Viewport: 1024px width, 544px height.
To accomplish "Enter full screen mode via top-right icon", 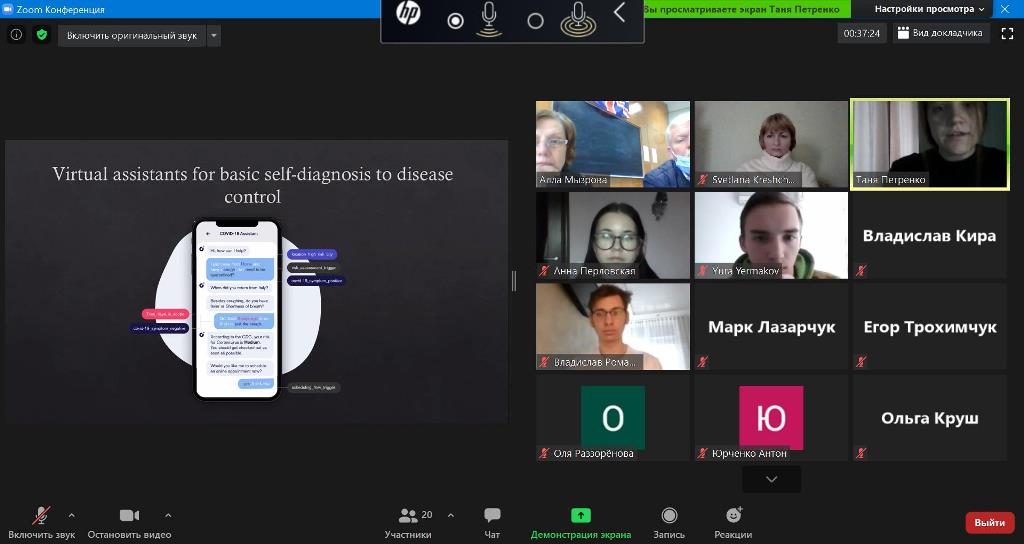I will click(x=1007, y=33).
